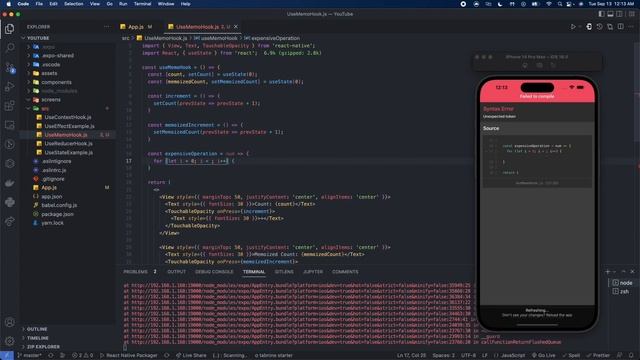Click the split editor icon

click(x=620, y=27)
